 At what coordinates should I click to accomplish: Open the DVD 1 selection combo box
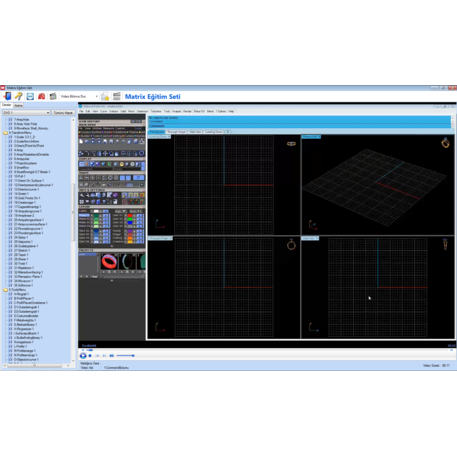26,113
